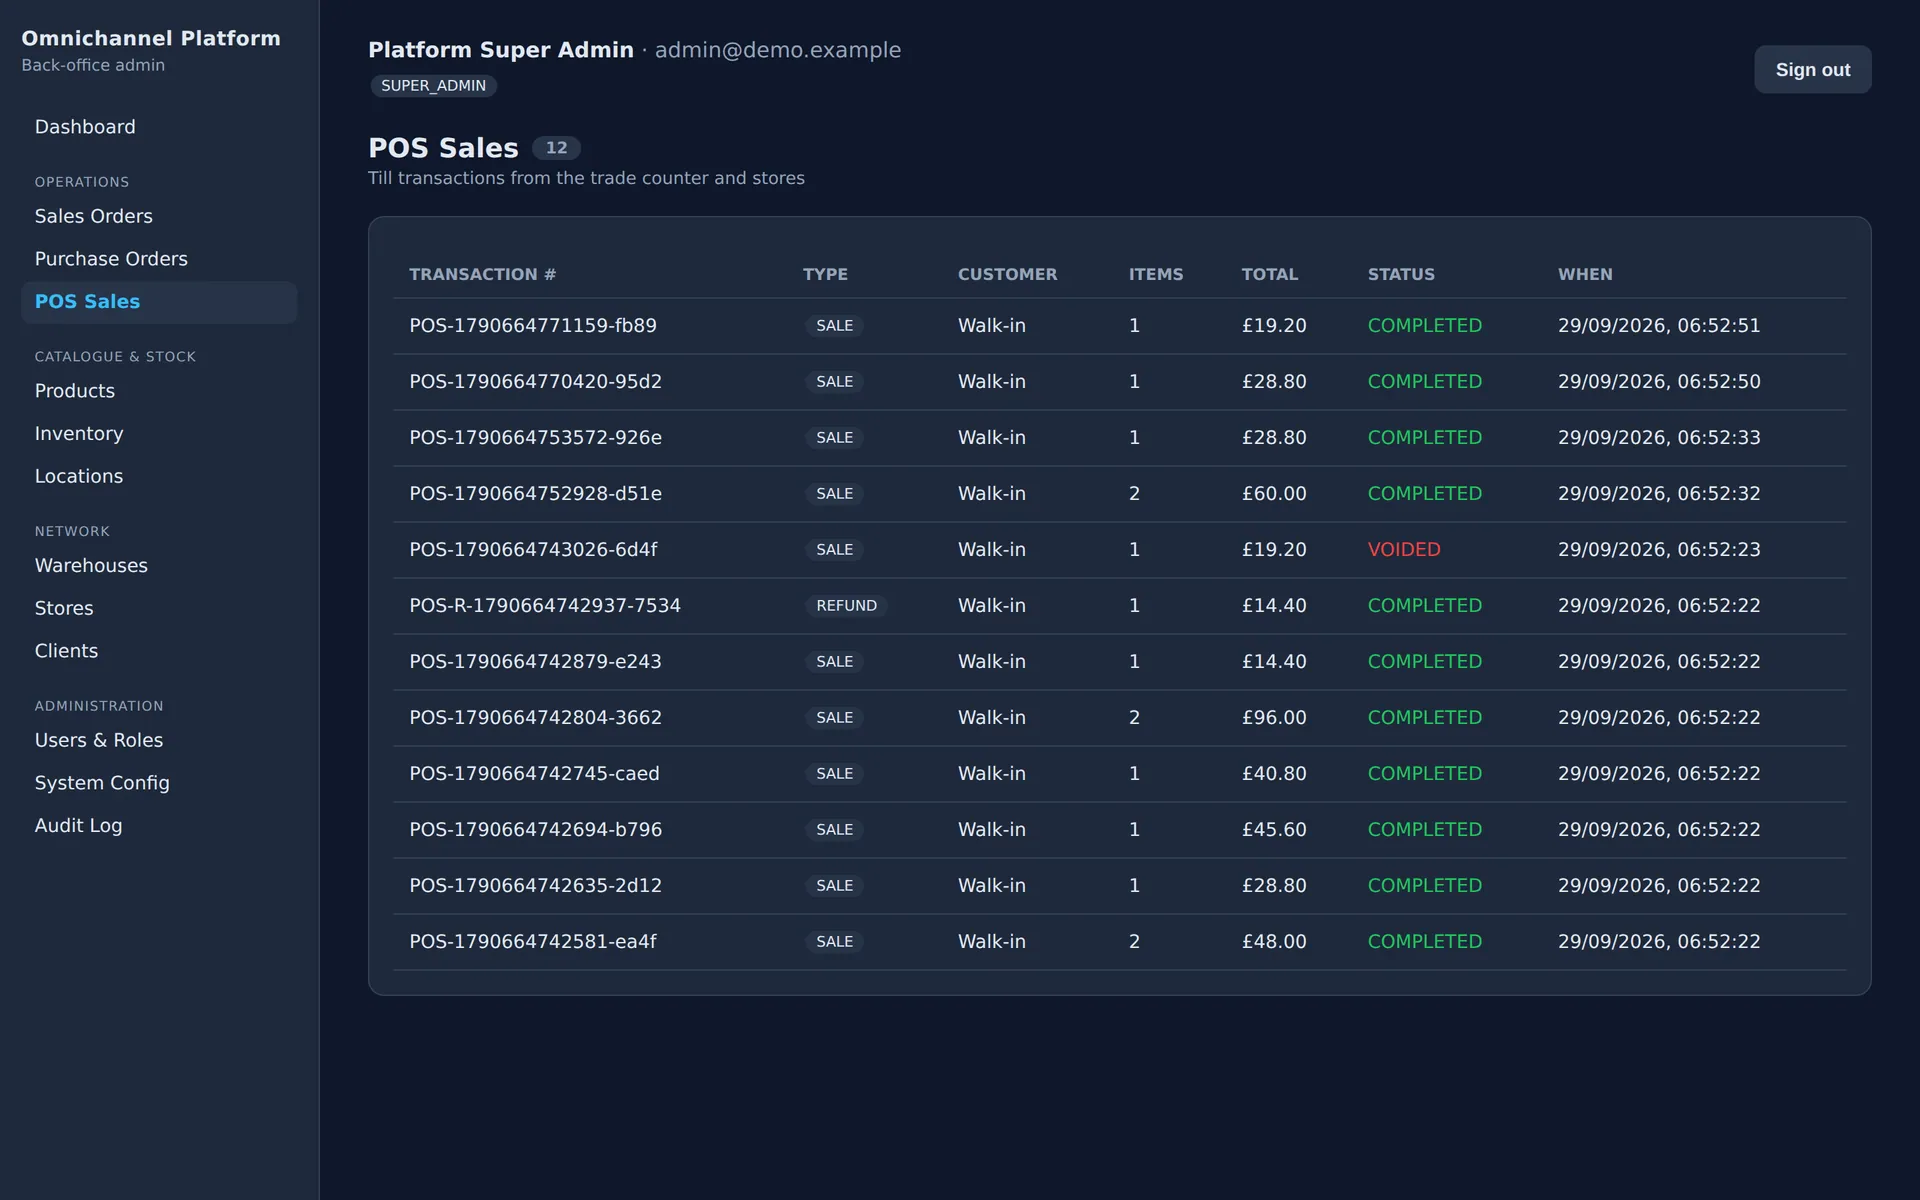Click the SUPER_ADMIN role badge
The height and width of the screenshot is (1200, 1920).
click(x=433, y=86)
